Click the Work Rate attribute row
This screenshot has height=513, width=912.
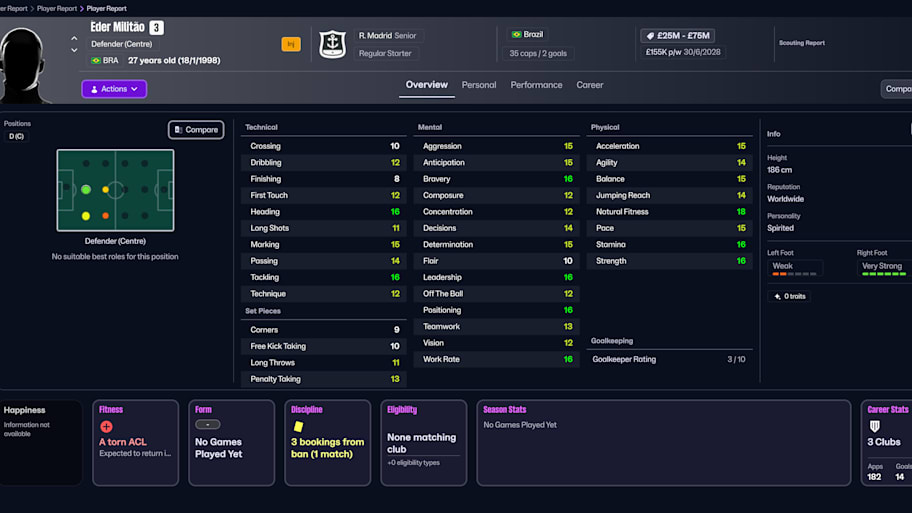click(497, 359)
